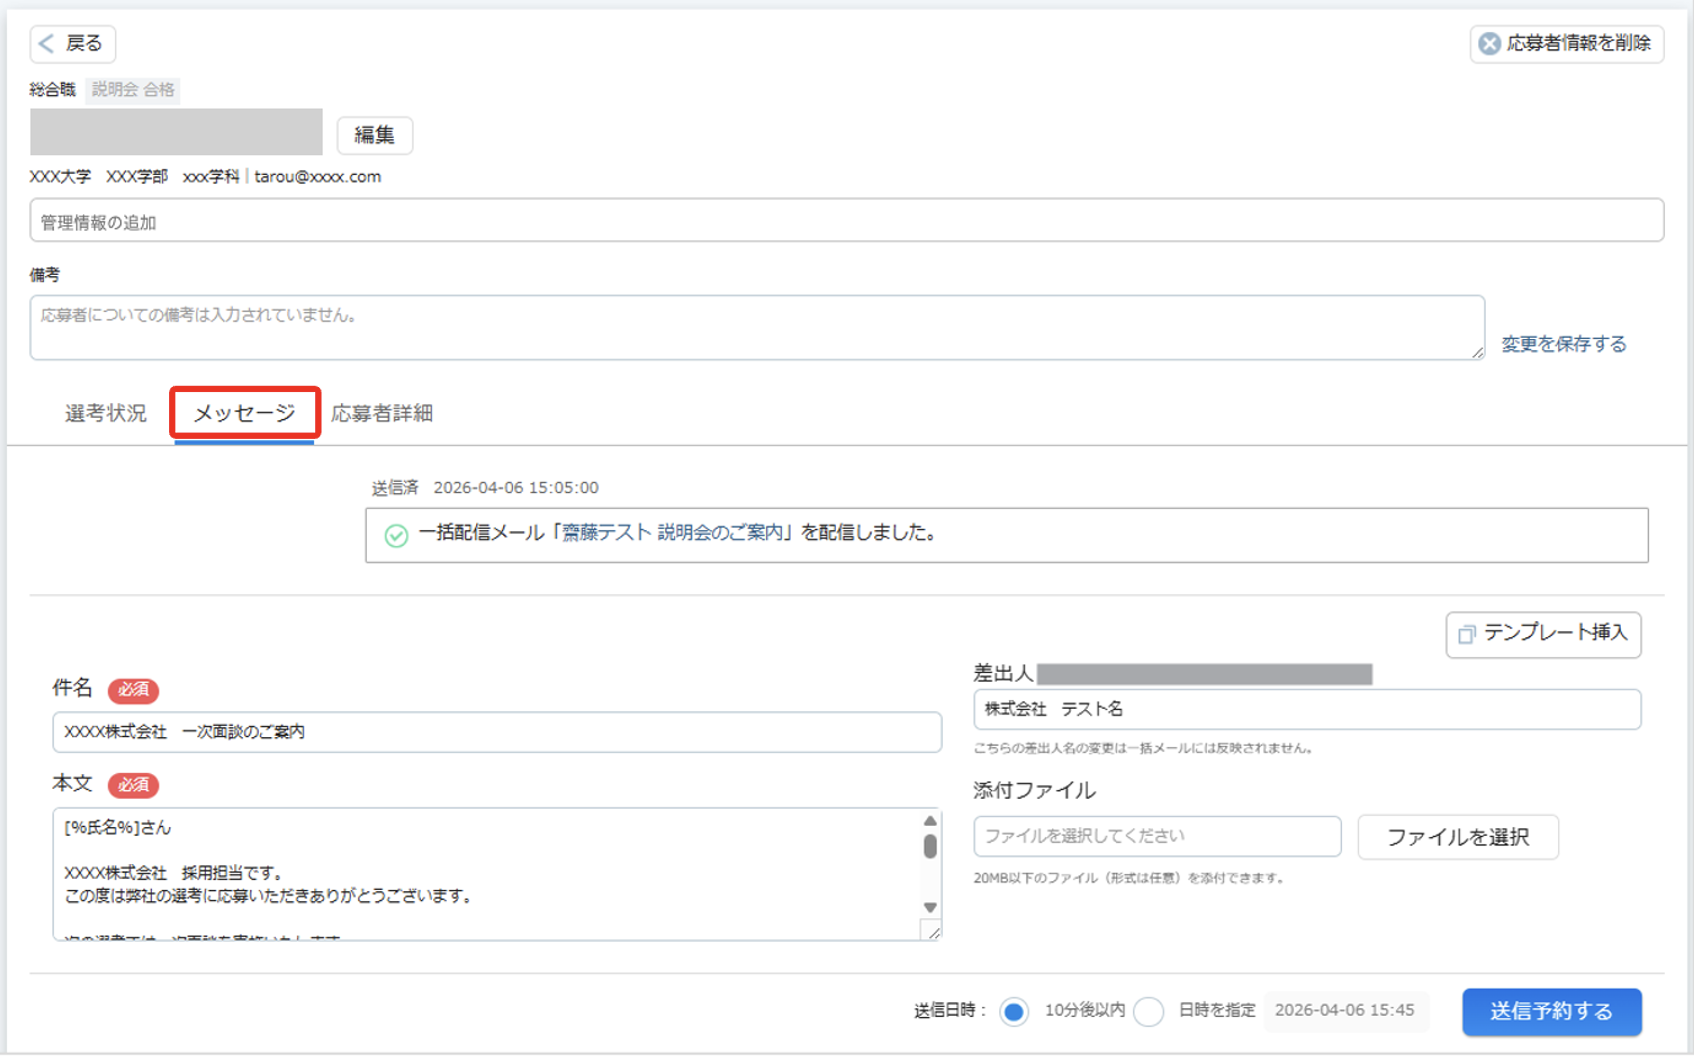
Task: Click the 管理情報の追加 field
Action: pos(846,221)
